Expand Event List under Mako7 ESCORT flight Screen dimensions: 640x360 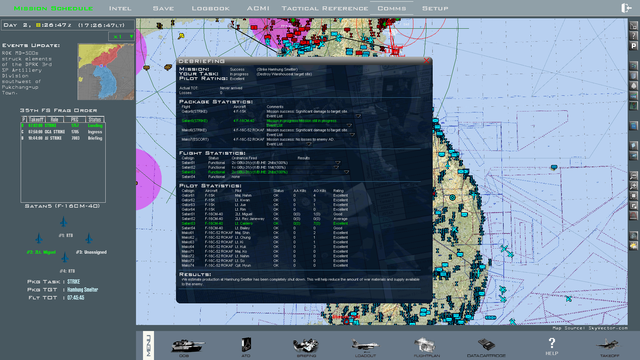point(309,144)
